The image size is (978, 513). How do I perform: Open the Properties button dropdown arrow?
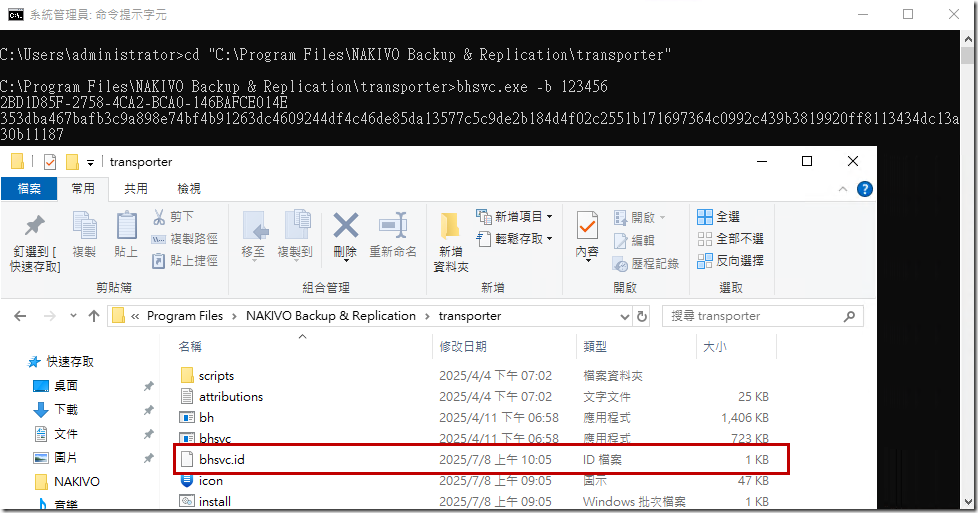pos(587,261)
